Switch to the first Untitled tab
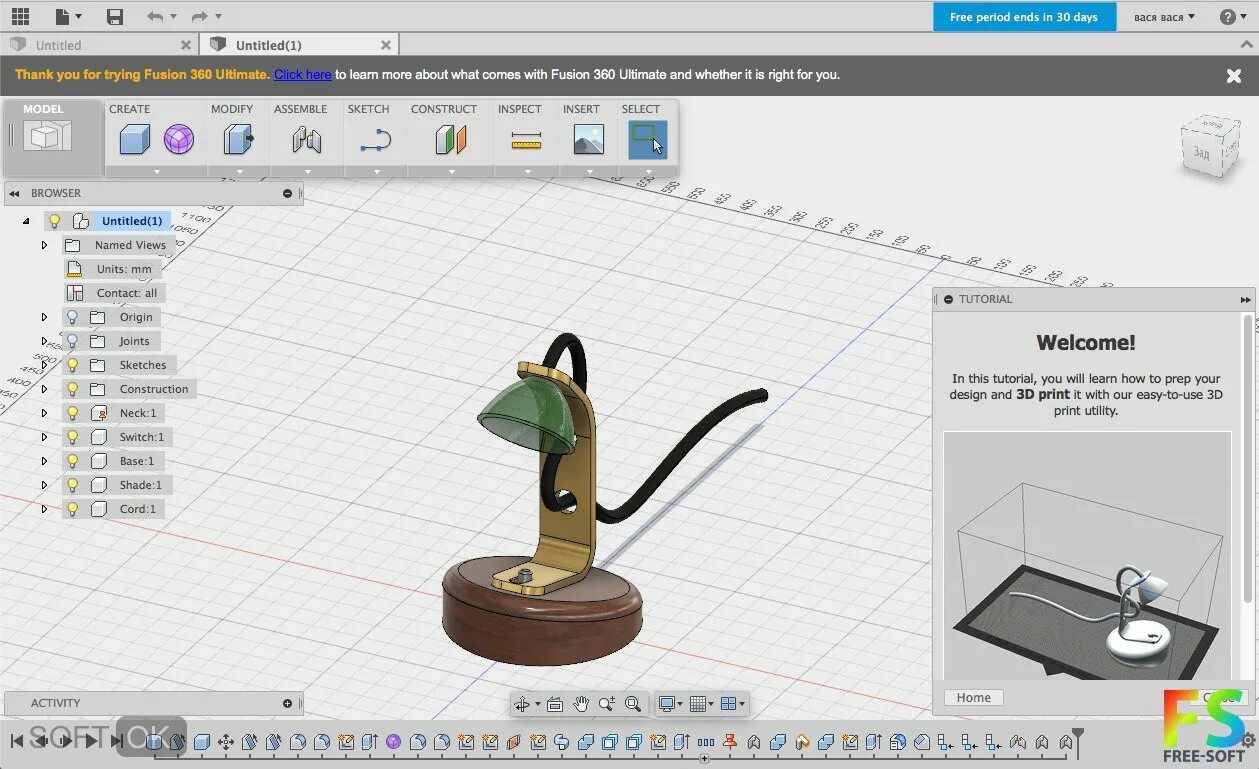 (x=100, y=45)
